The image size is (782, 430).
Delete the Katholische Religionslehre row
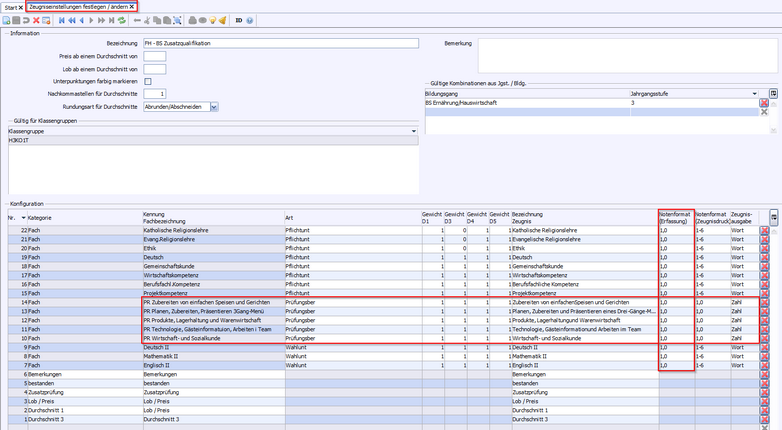click(765, 231)
